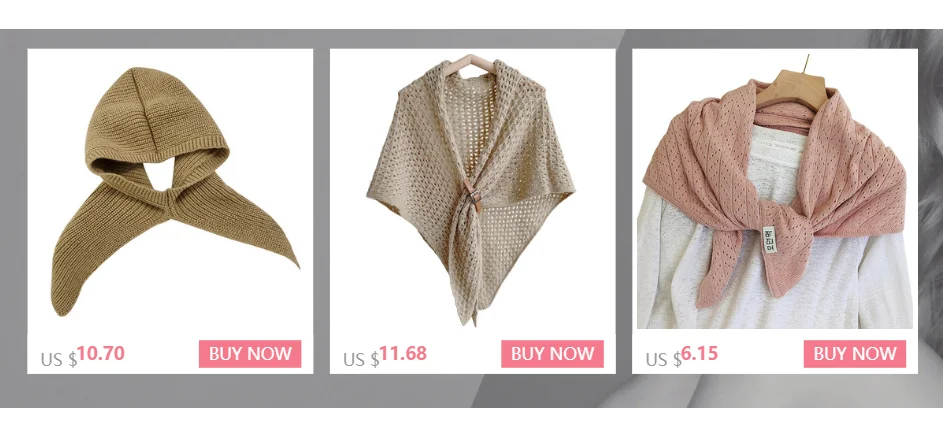Viewport: 943px width, 435px height.
Task: Select the 11.68 price text
Action: click(403, 353)
